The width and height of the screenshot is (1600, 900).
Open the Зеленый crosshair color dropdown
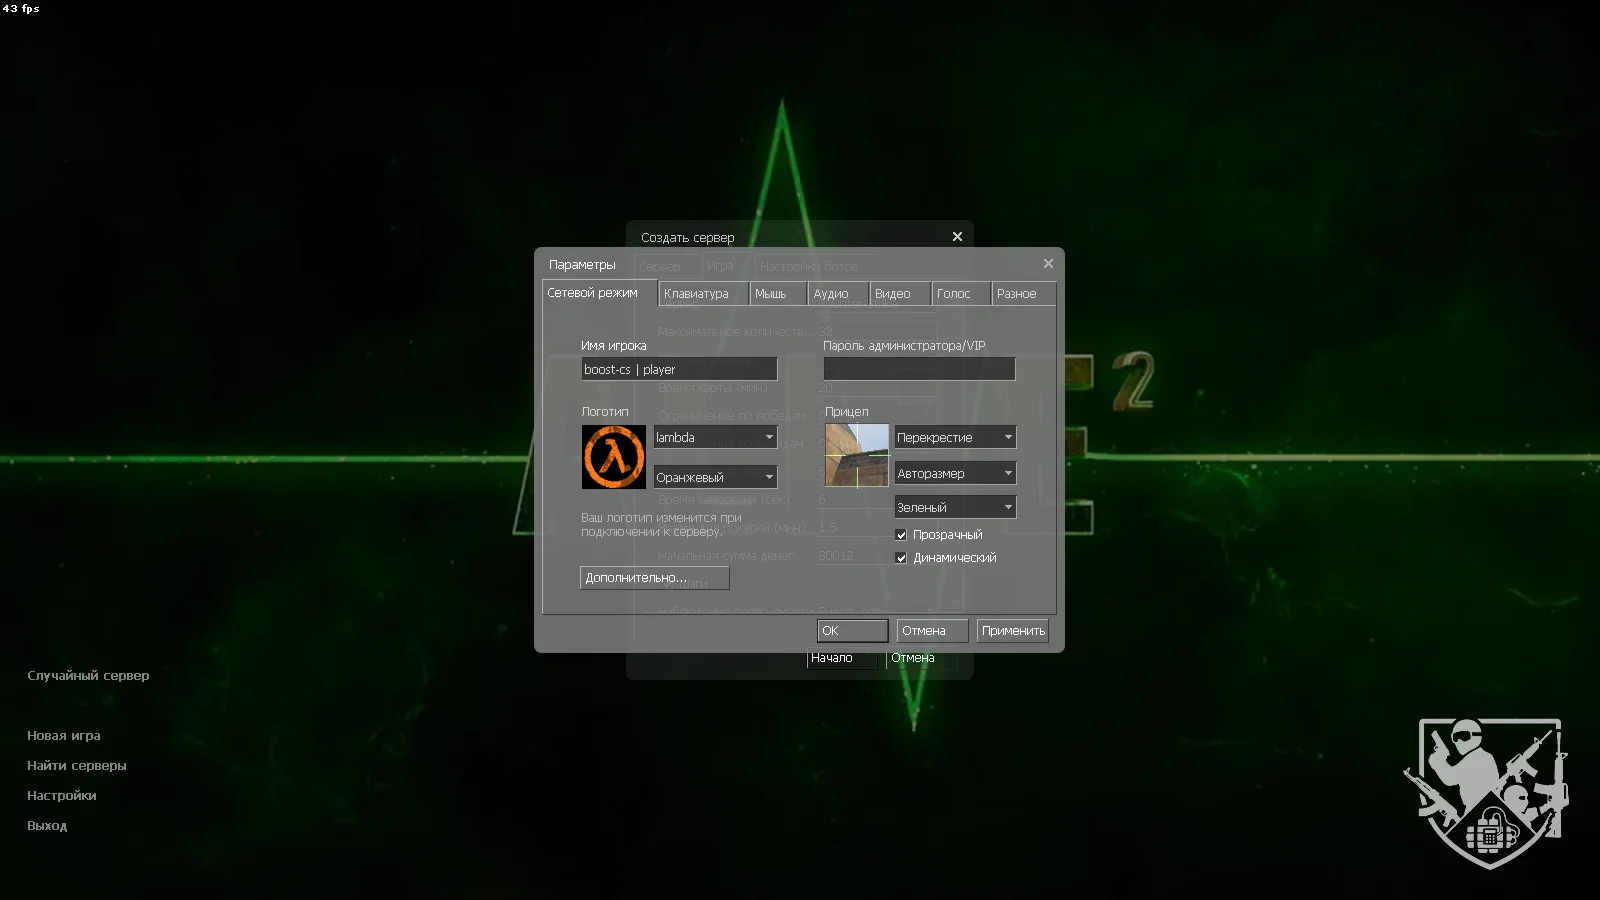(955, 508)
